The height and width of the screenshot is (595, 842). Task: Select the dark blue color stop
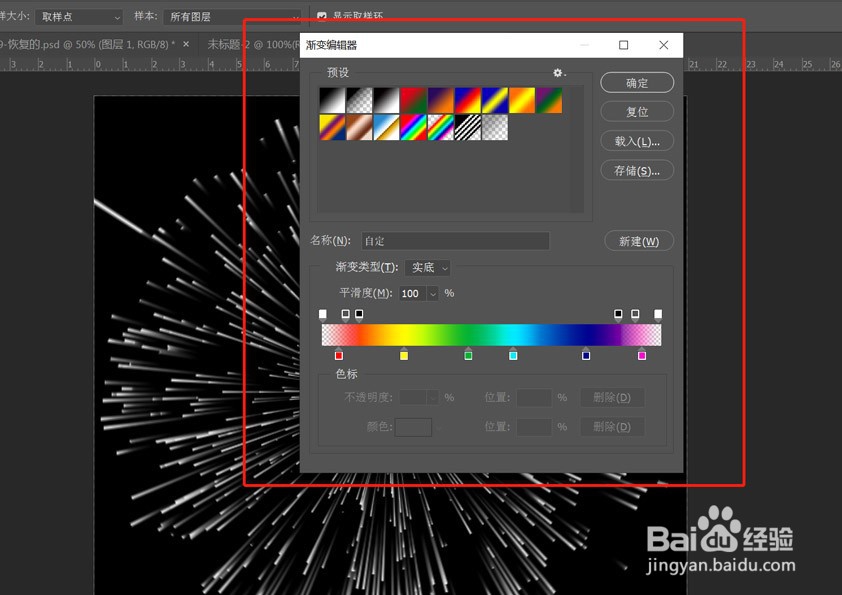(586, 354)
